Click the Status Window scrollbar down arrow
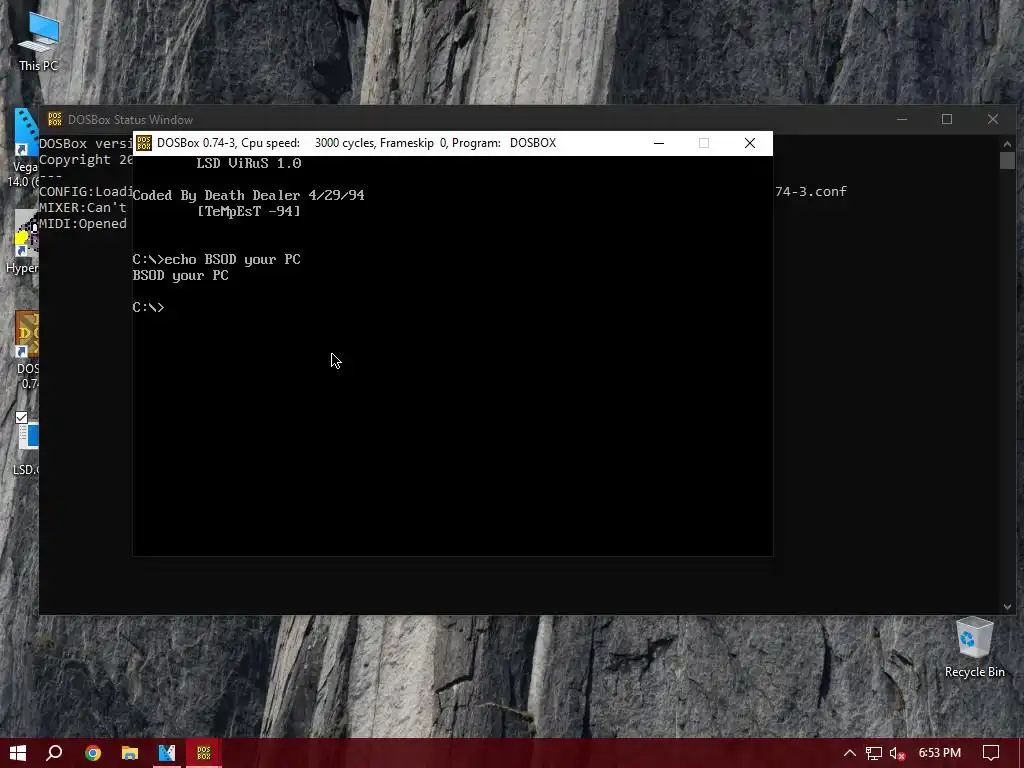 [x=1007, y=607]
